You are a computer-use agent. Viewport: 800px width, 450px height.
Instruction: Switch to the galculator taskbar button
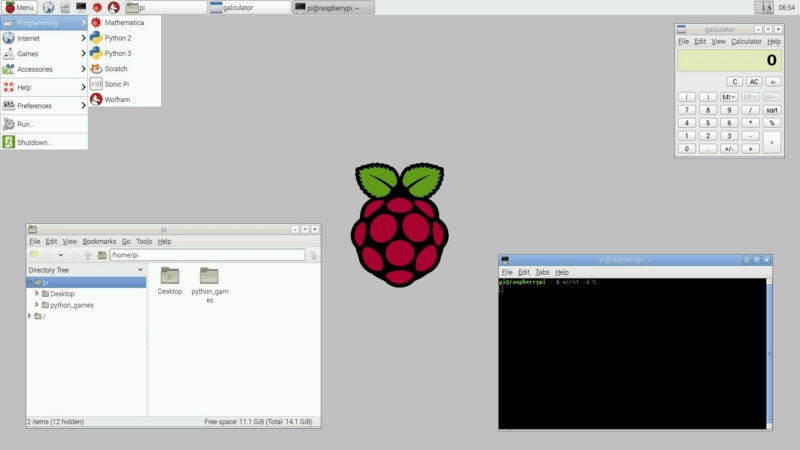(249, 8)
